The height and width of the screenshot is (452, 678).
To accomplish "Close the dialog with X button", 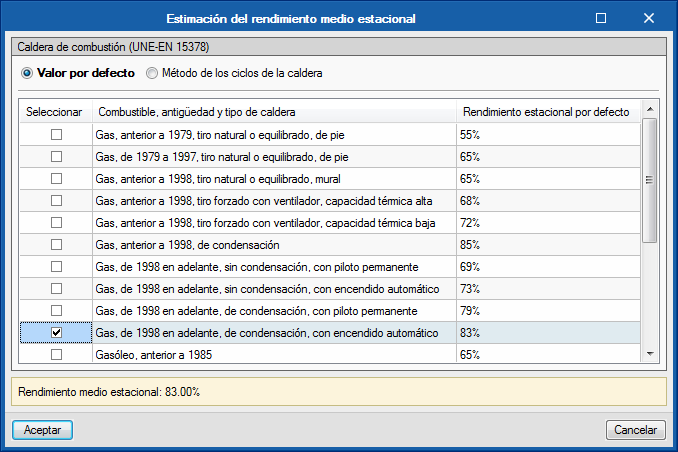I will [649, 18].
